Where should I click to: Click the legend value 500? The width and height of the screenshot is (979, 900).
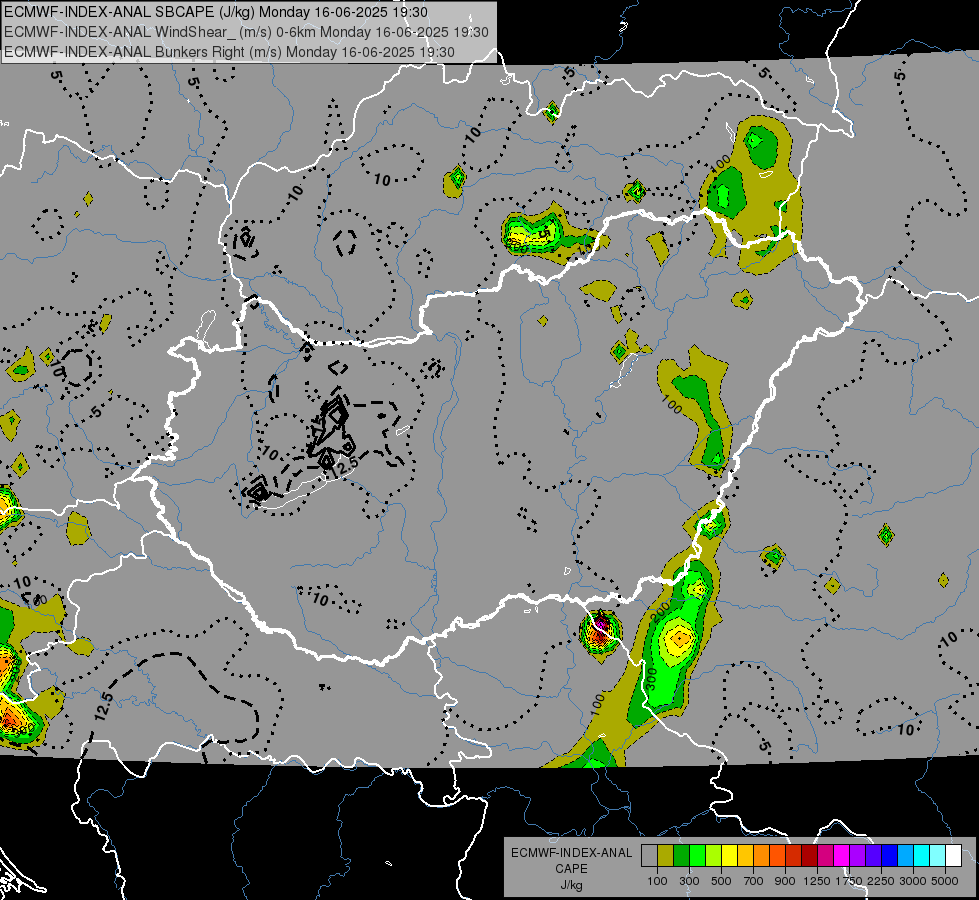pos(721,881)
